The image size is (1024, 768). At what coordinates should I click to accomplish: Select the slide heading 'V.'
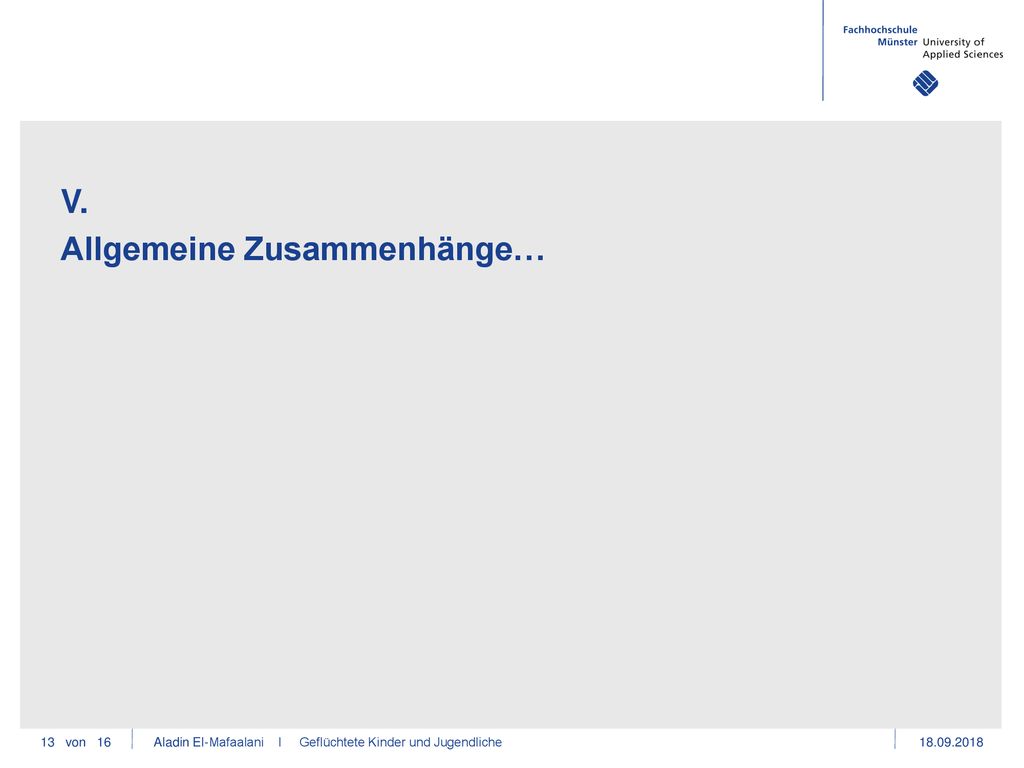point(74,201)
